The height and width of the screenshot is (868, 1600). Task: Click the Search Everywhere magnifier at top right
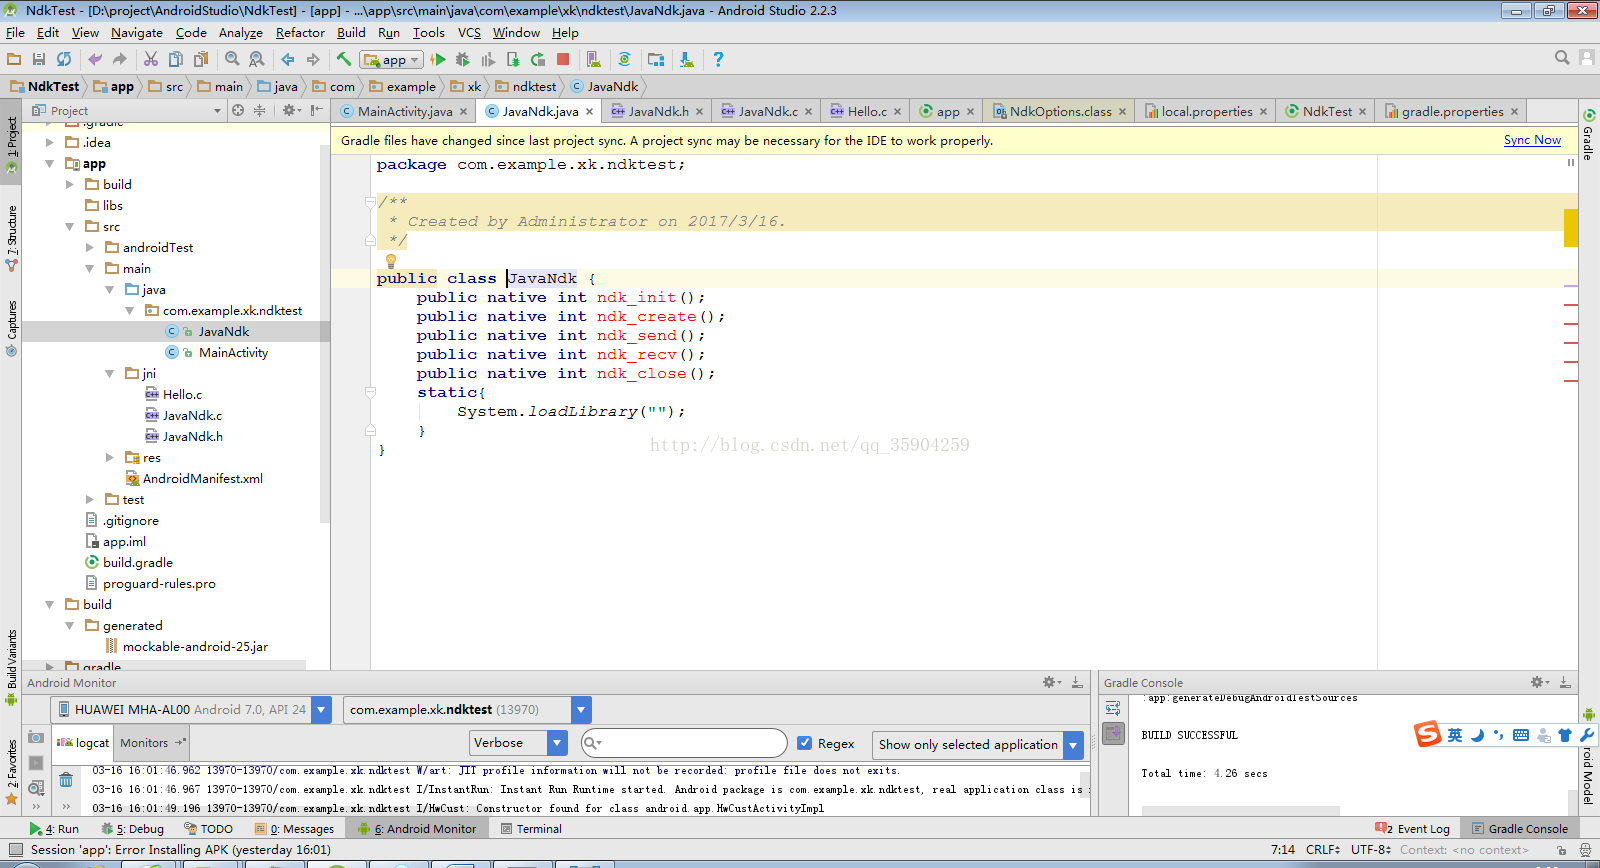(1562, 58)
